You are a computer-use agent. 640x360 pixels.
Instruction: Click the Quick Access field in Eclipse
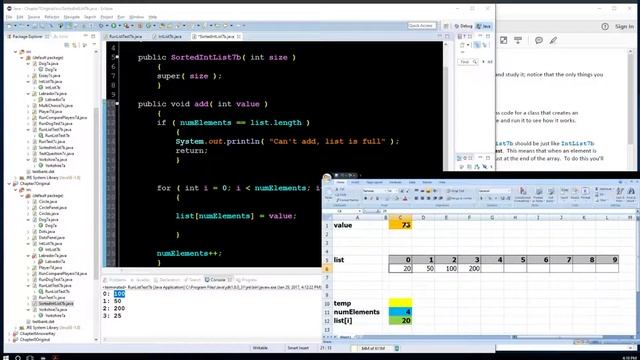pyautogui.click(x=421, y=26)
